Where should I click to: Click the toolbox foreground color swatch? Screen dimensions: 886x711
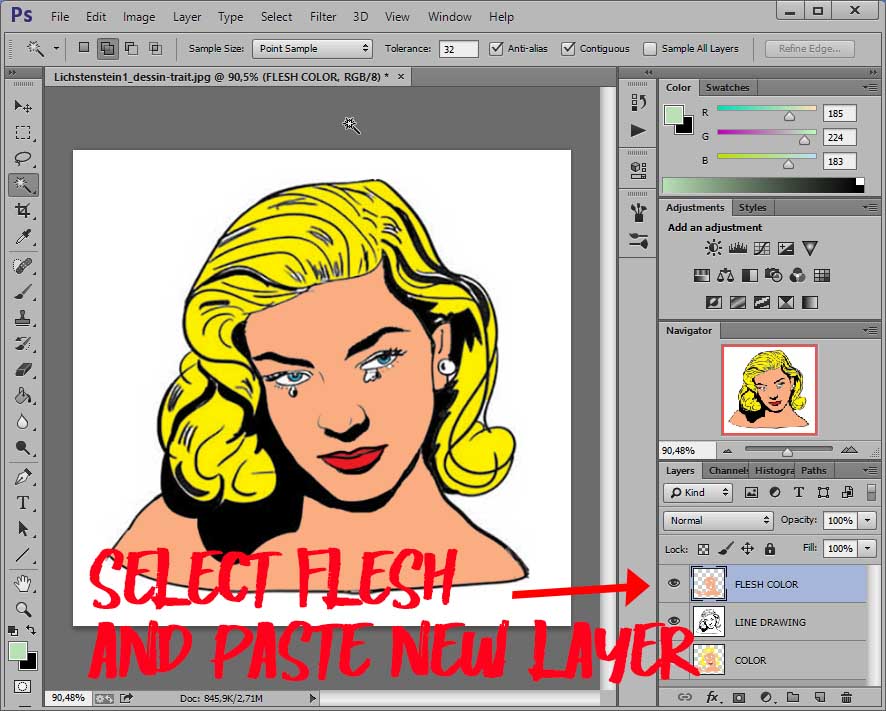coord(18,652)
